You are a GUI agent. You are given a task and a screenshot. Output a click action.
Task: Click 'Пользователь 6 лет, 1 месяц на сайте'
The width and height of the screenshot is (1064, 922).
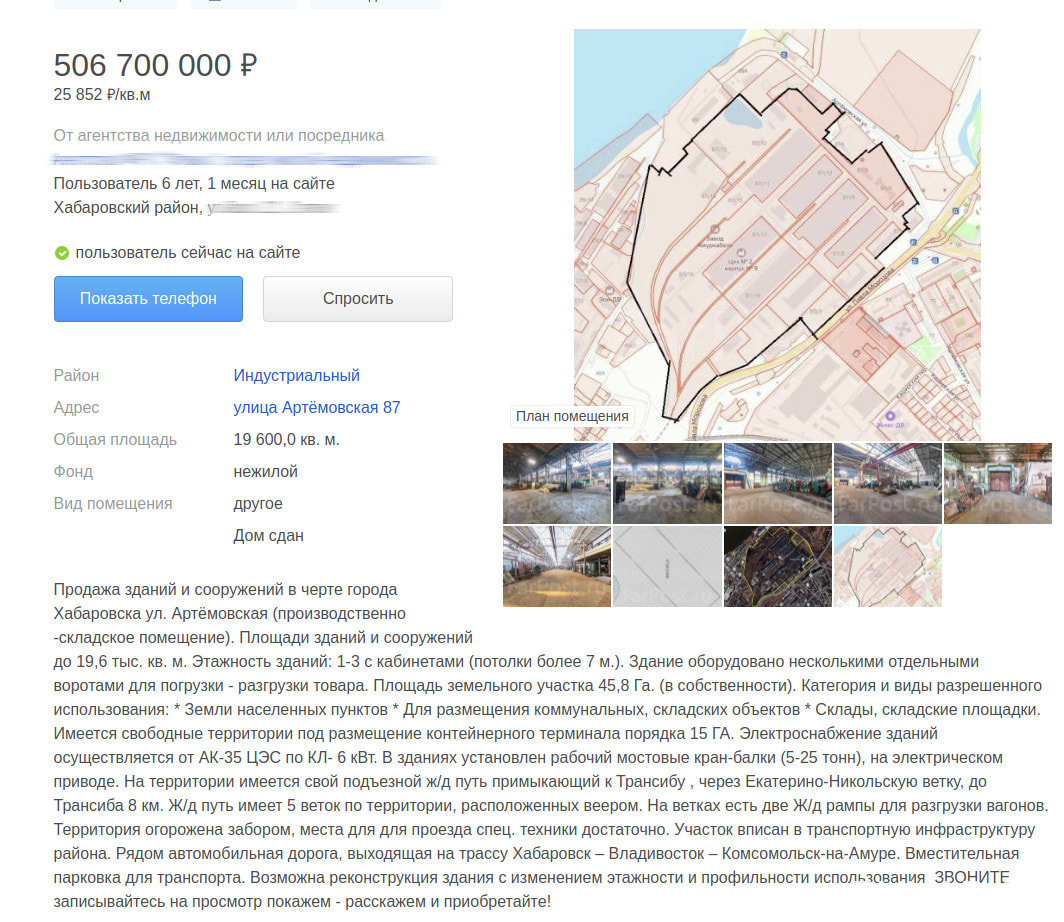click(x=194, y=183)
